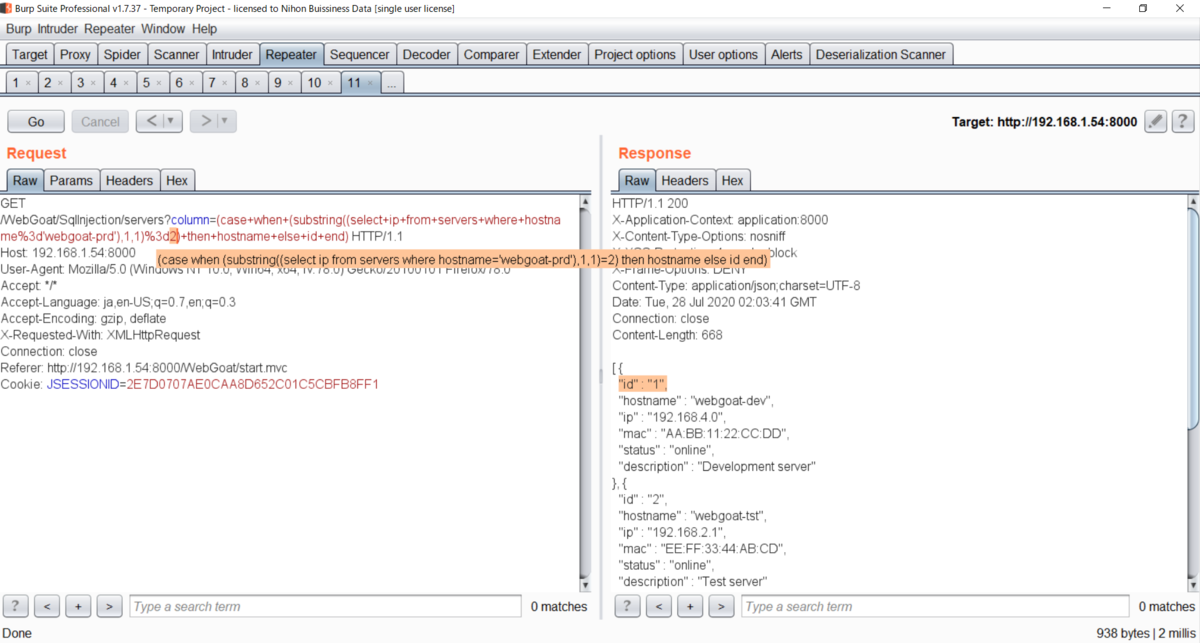Screen dimensions: 1200x643
Task: Click the "hostname" : "webgoat-tst" line
Action: coord(692,515)
